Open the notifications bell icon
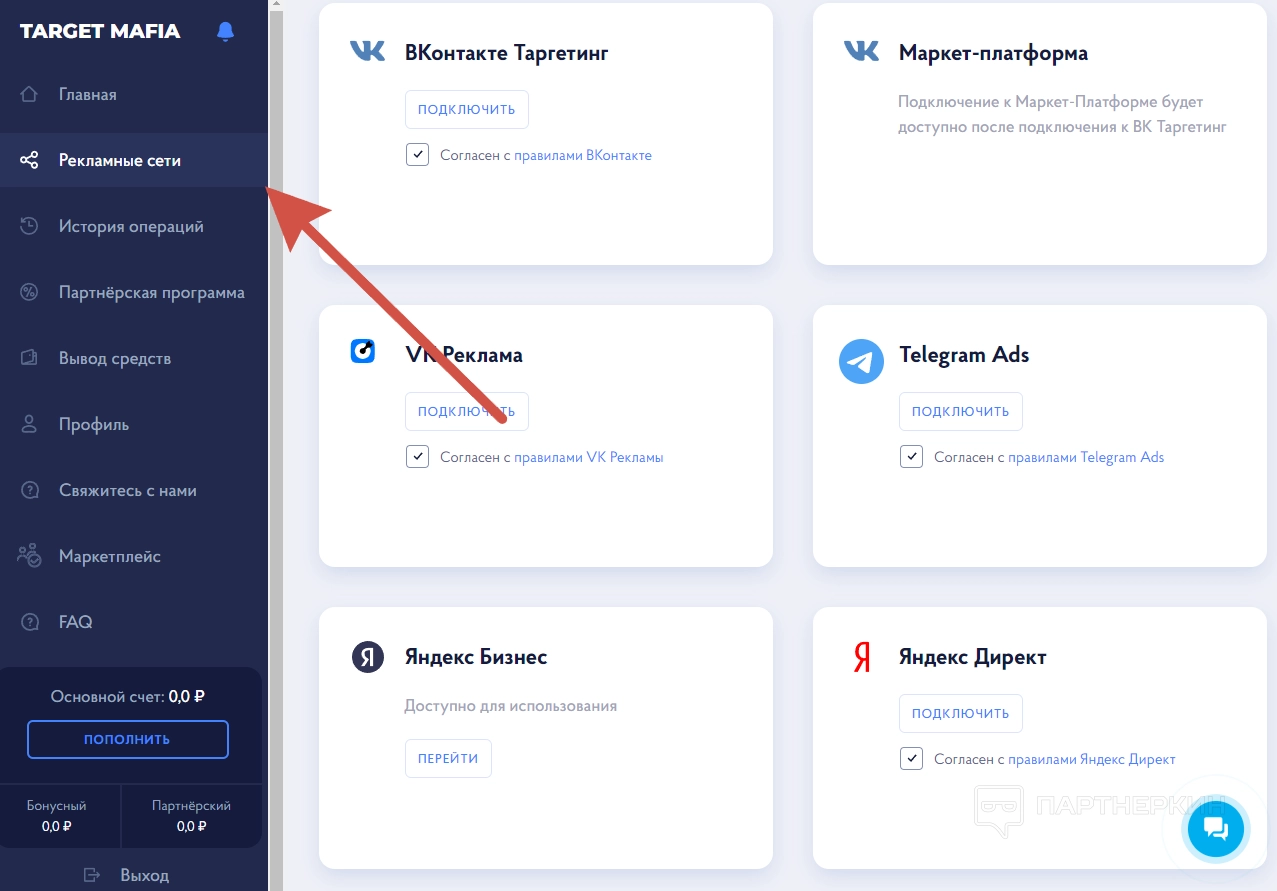The width and height of the screenshot is (1277, 891). (226, 31)
